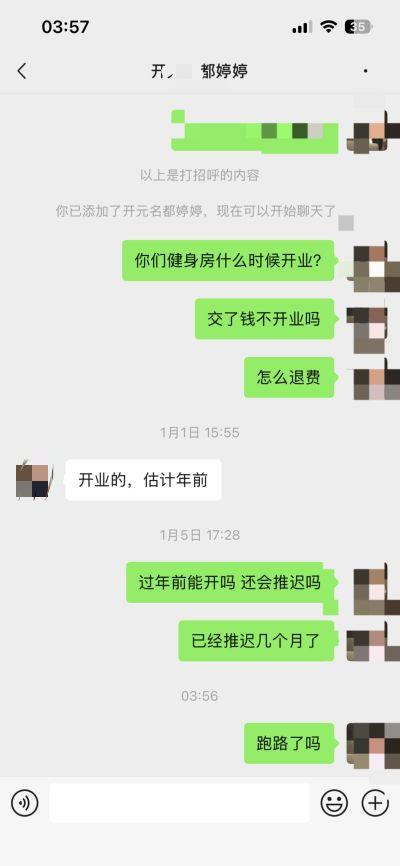Screen dimensions: 400x866
Task: Switch to voice input with the speaker icon
Action: pos(25,802)
